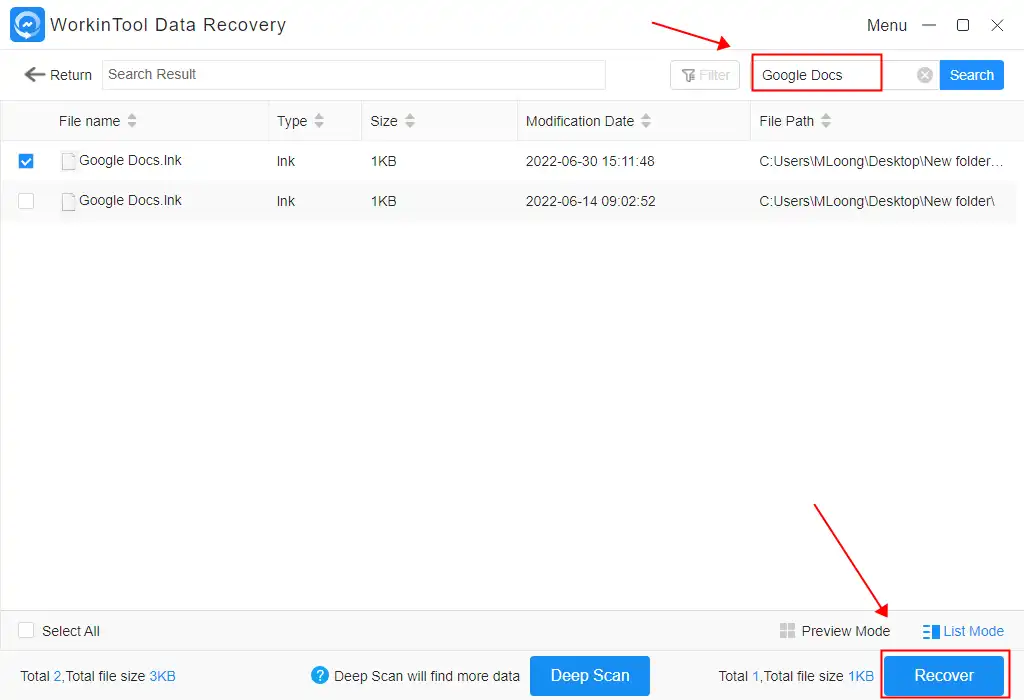This screenshot has width=1024, height=700.
Task: Open the Menu in title bar
Action: coord(886,25)
